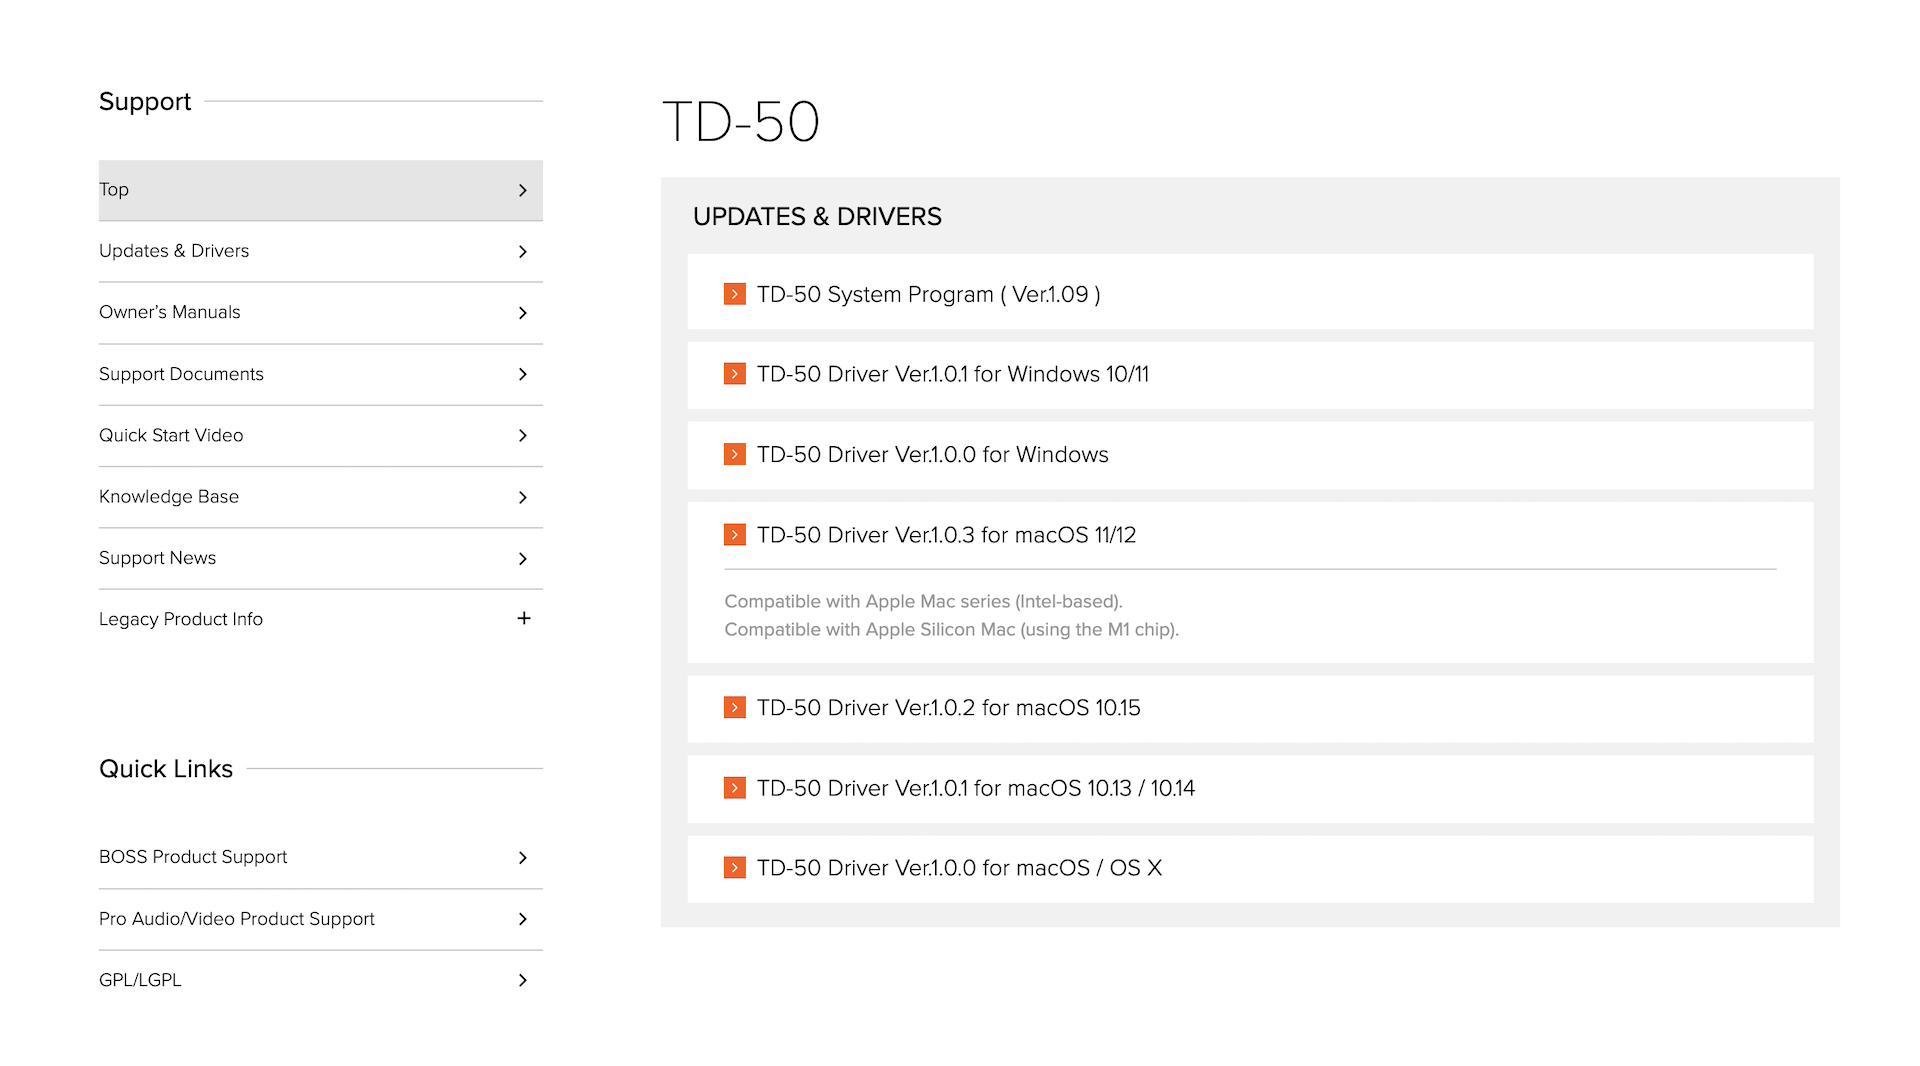Open TD-50 System Program Ver.1.09 link

tap(928, 294)
